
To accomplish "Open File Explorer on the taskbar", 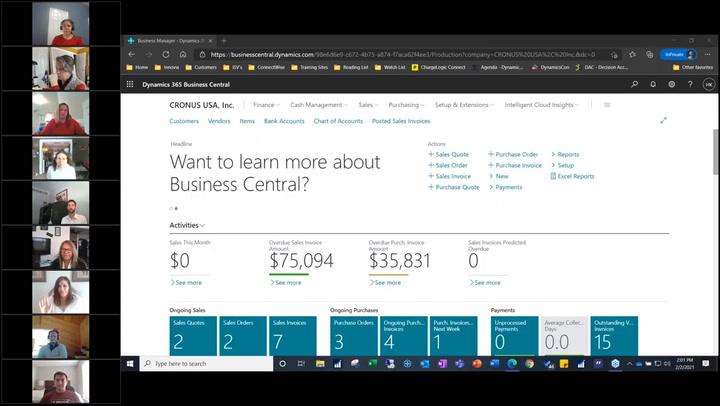I will (x=320, y=364).
